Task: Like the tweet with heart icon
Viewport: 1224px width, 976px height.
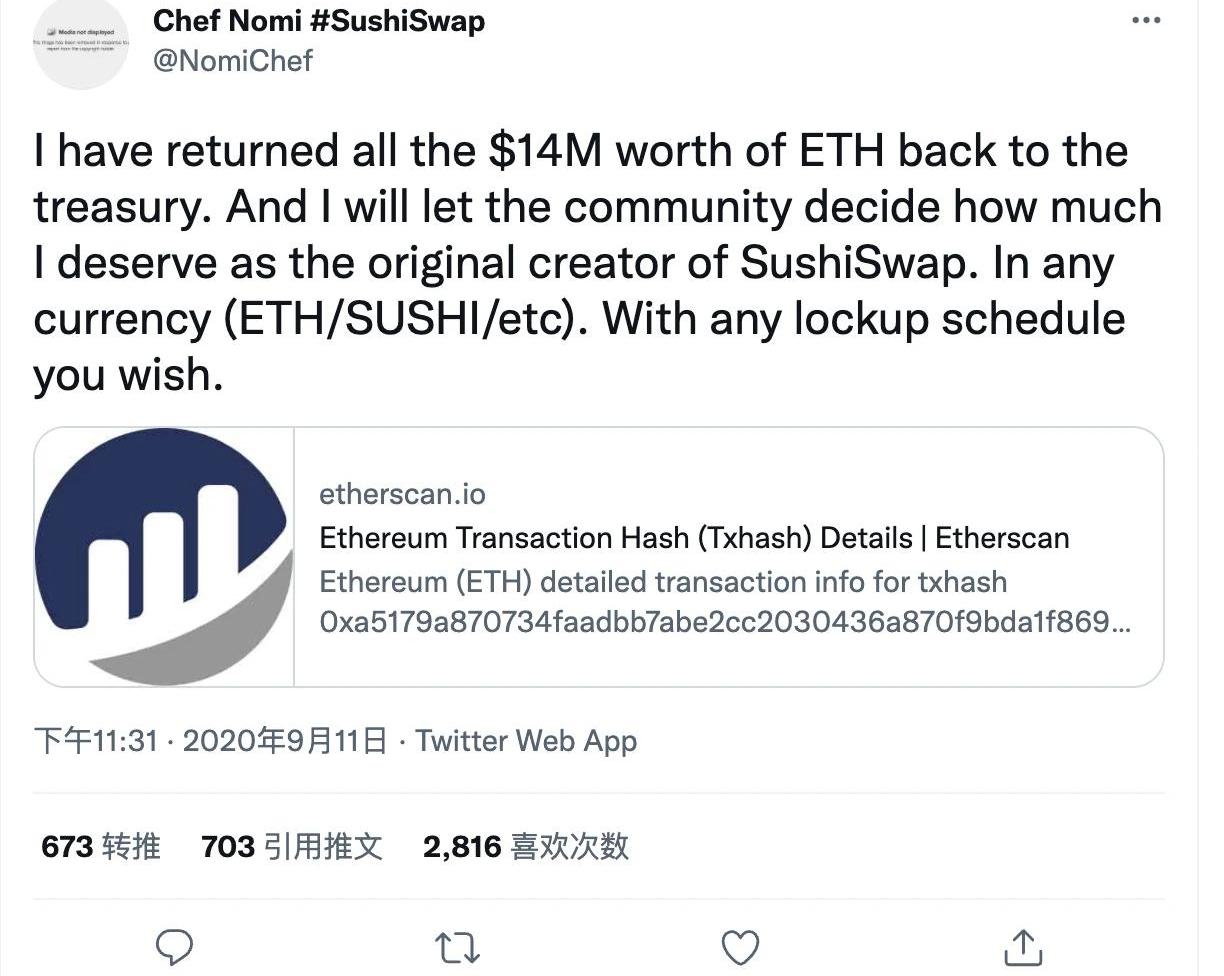Action: pyautogui.click(x=741, y=946)
